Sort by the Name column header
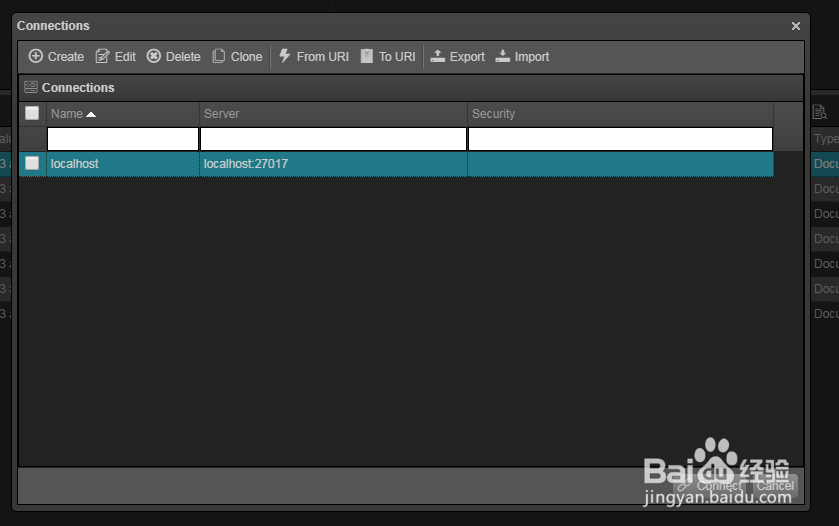This screenshot has width=839, height=526. pos(123,113)
